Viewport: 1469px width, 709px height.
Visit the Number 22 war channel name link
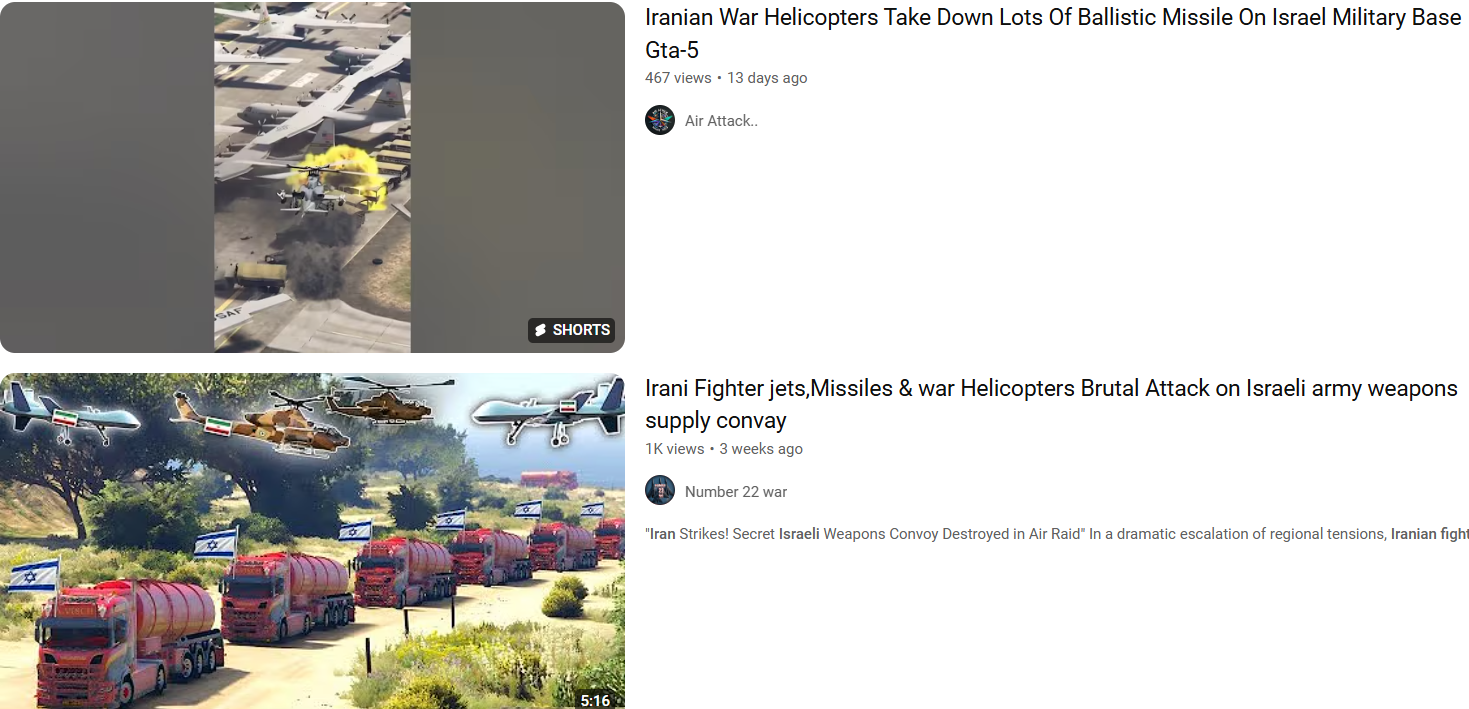[736, 492]
